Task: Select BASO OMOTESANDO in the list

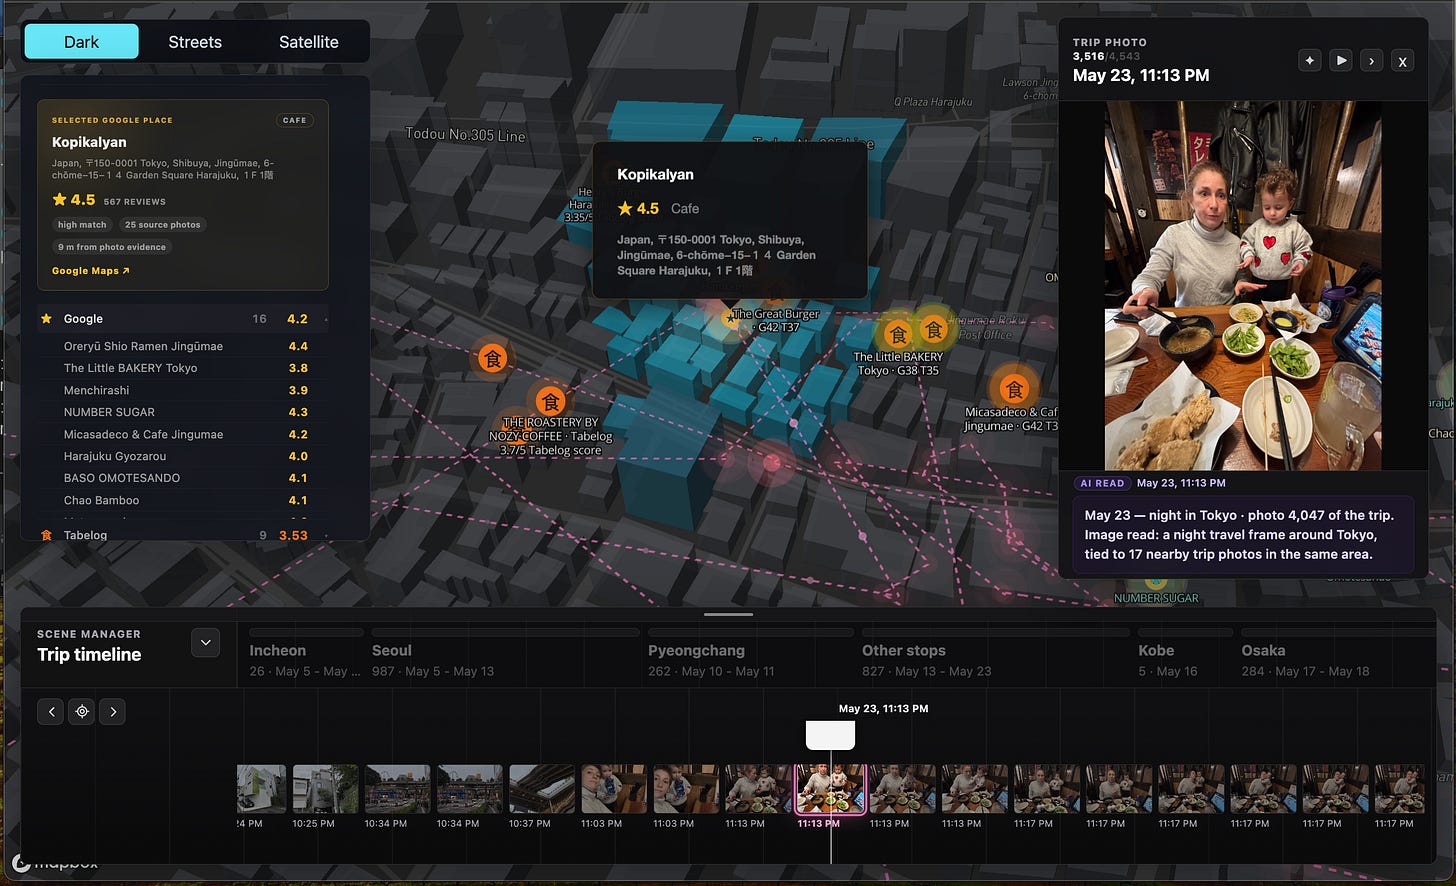Action: [183, 478]
